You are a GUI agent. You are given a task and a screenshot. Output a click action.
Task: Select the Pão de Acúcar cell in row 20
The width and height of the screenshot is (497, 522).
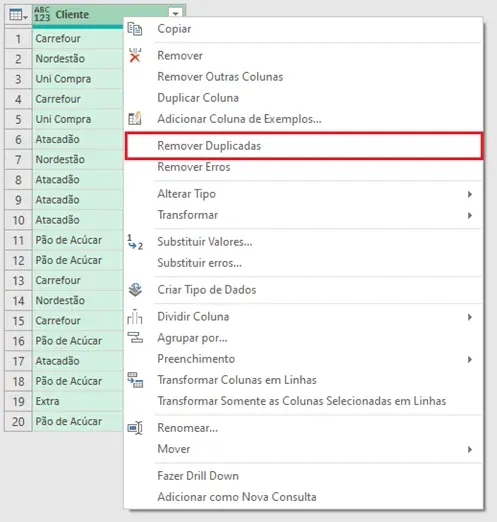(78, 422)
